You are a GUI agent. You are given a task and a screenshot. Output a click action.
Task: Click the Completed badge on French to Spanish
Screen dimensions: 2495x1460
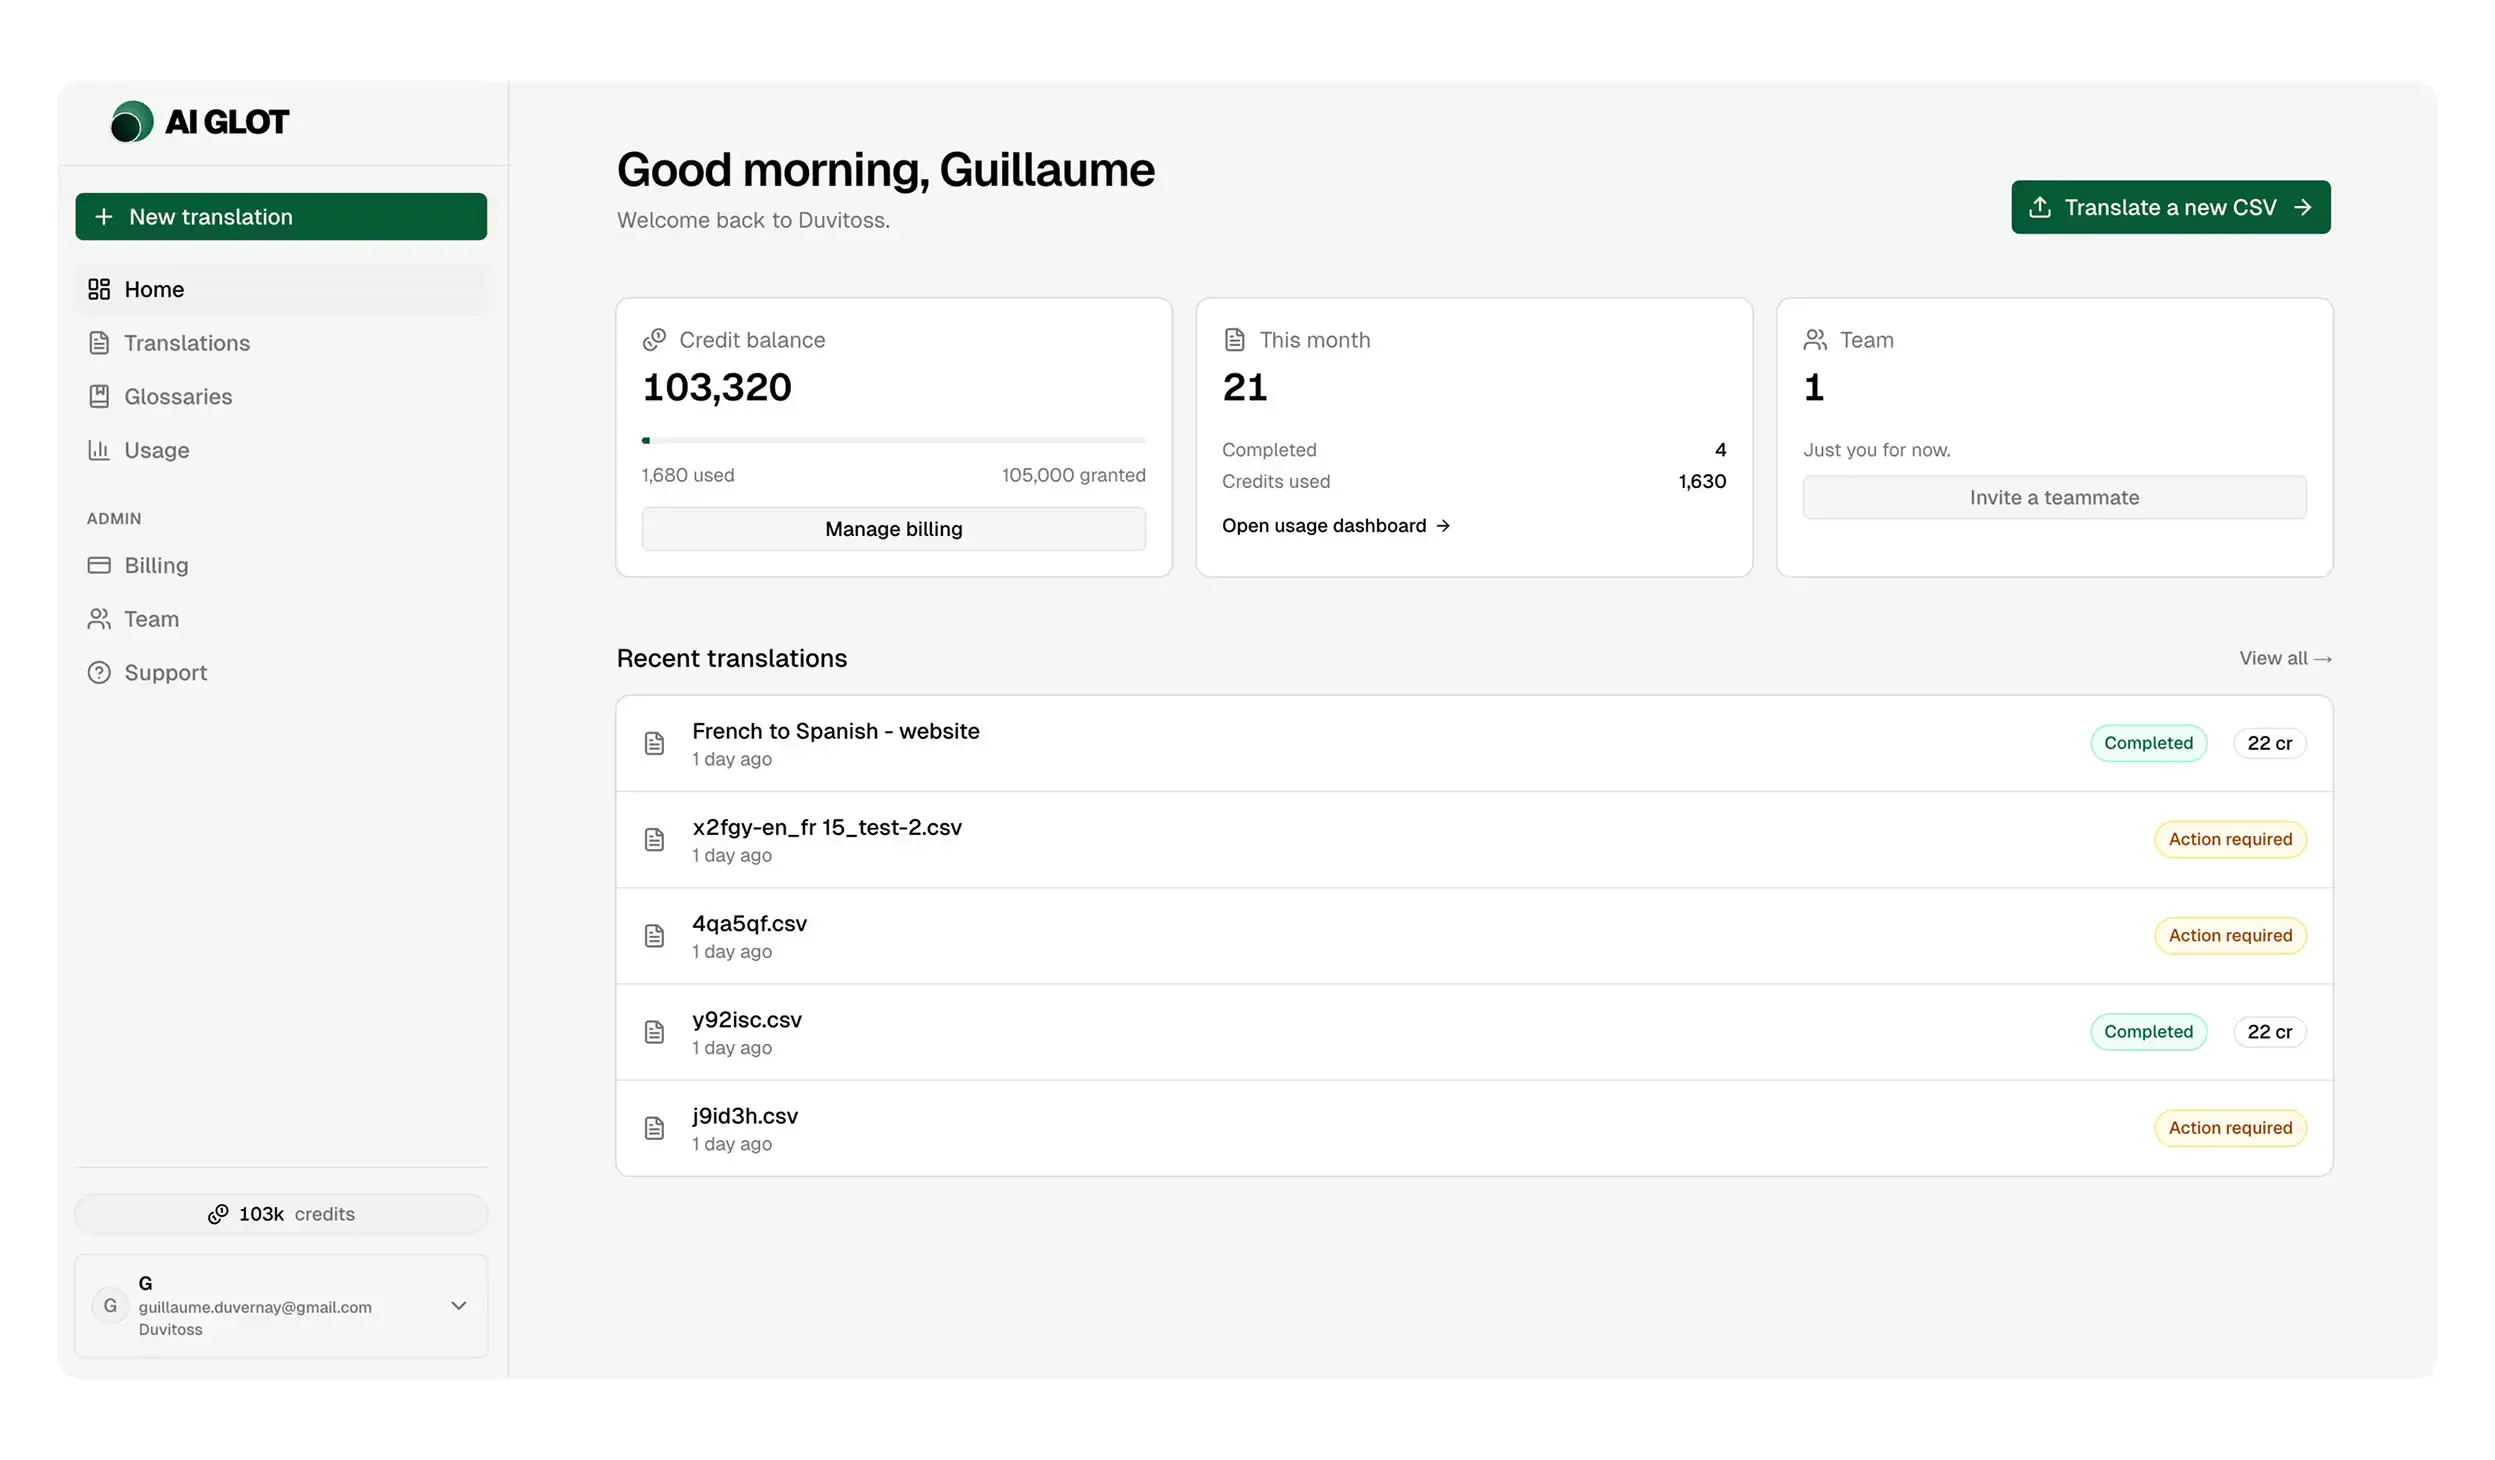coord(2148,743)
